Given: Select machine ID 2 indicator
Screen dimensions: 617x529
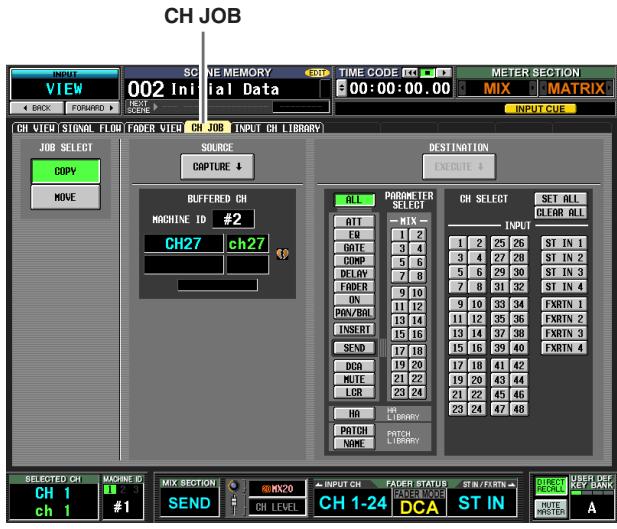Looking at the screenshot, I should click(x=123, y=490).
